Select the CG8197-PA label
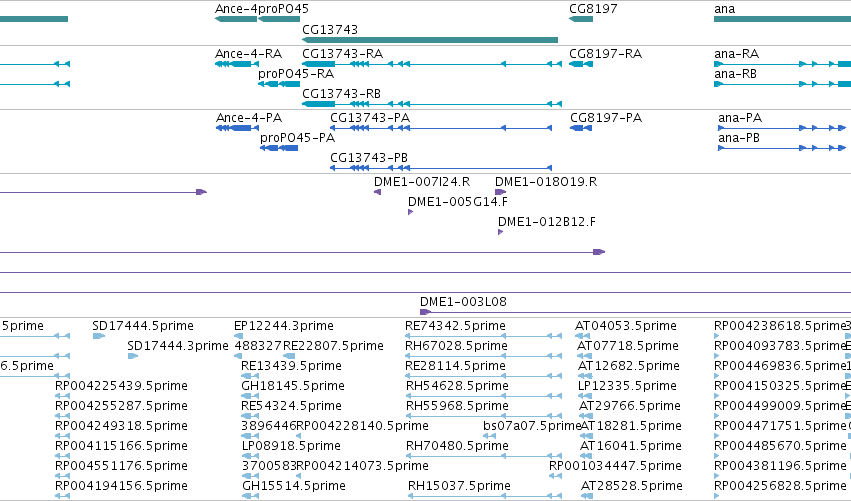 (606, 118)
